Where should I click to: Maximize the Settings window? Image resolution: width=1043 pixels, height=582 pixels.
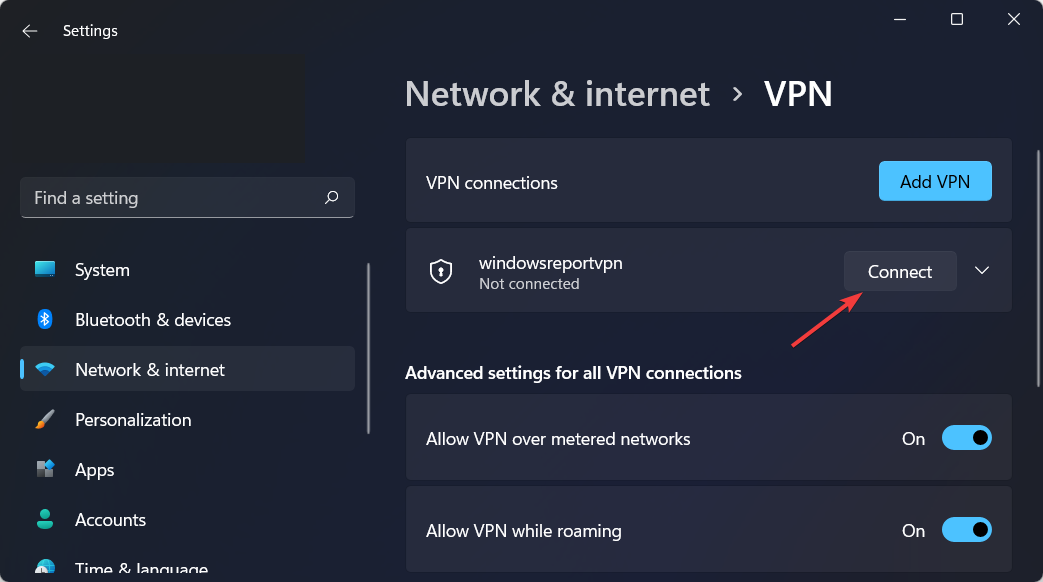(957, 19)
